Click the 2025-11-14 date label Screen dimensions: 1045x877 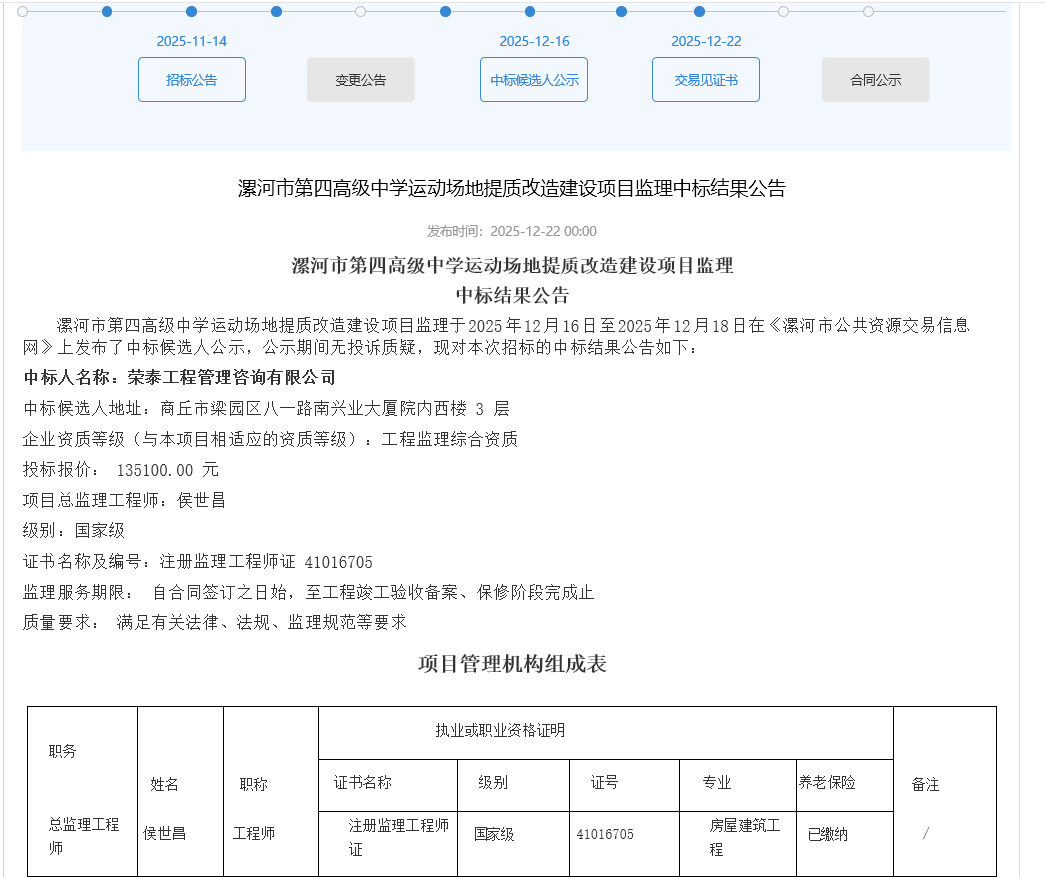(191, 41)
